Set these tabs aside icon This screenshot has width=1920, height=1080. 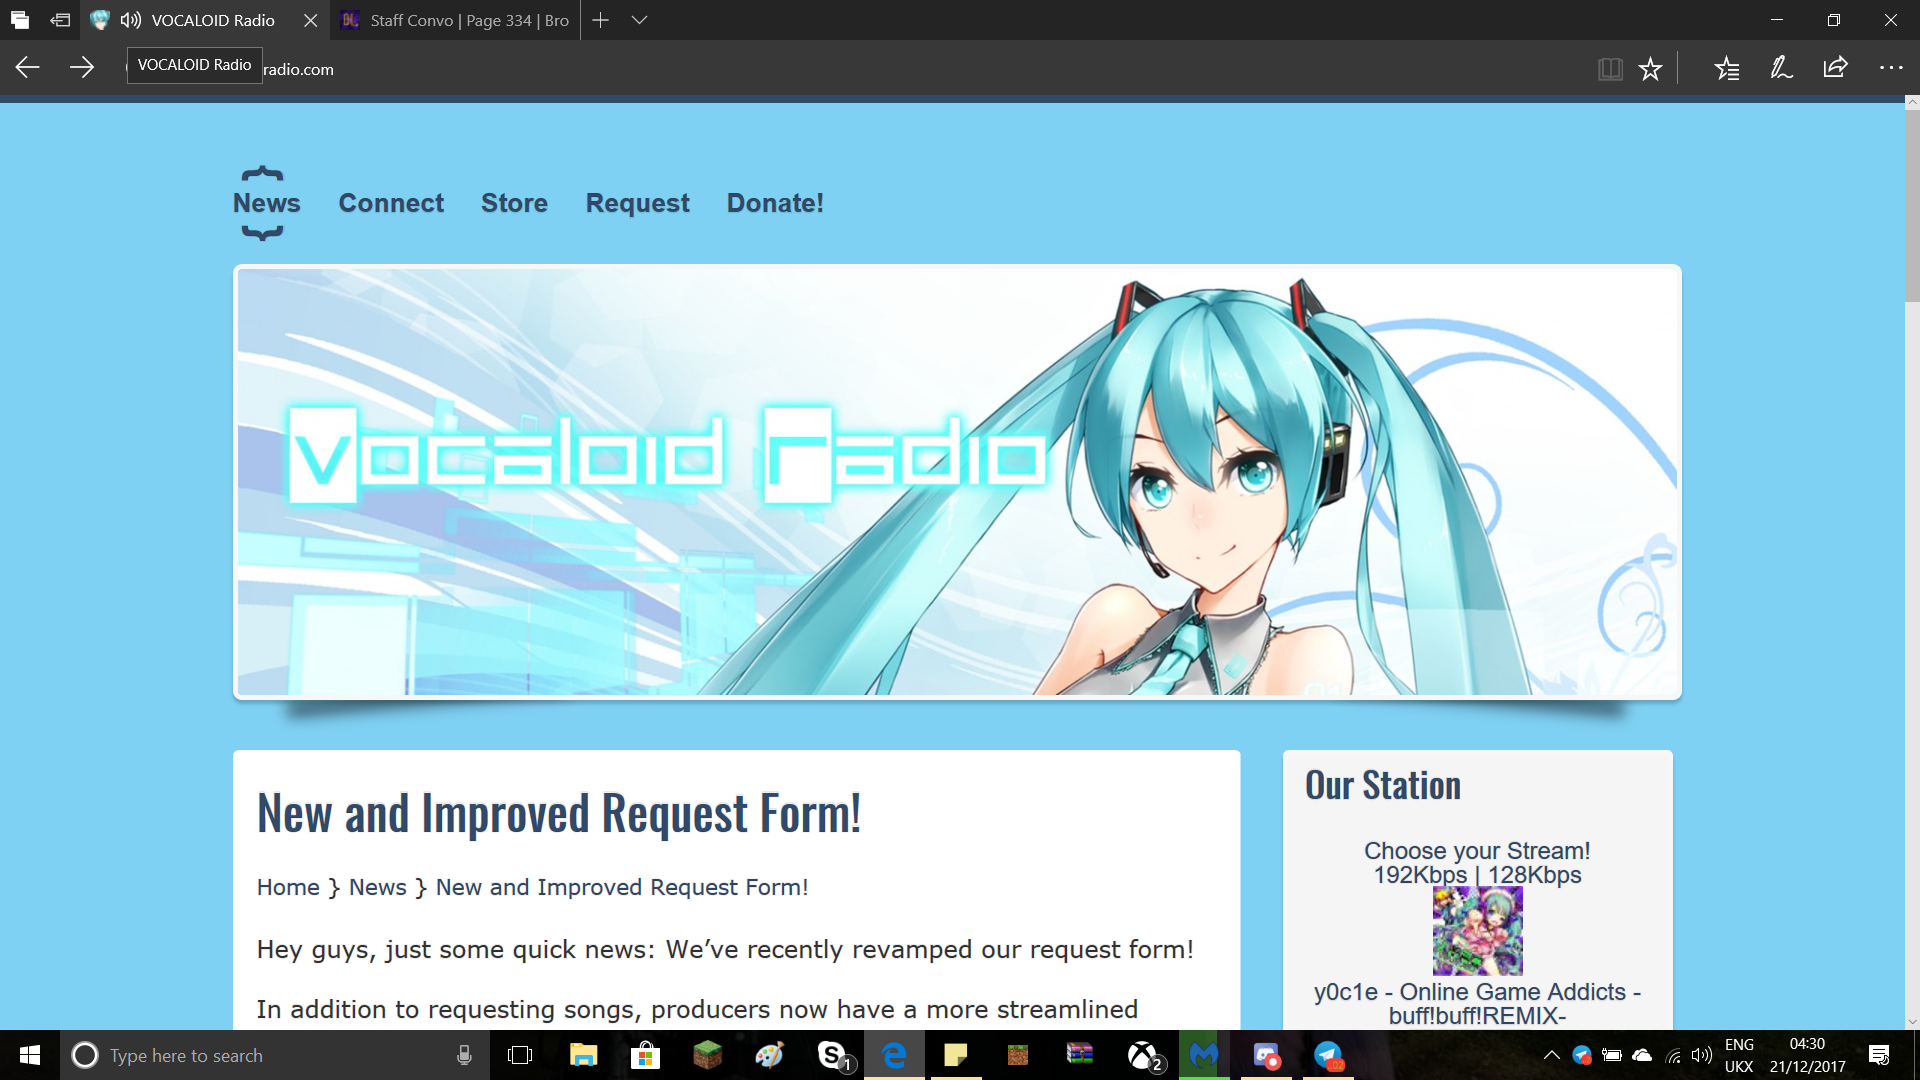[60, 20]
